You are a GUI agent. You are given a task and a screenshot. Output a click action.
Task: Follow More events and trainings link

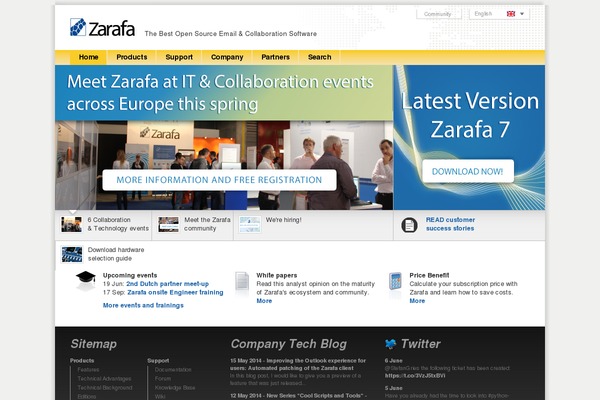143,305
